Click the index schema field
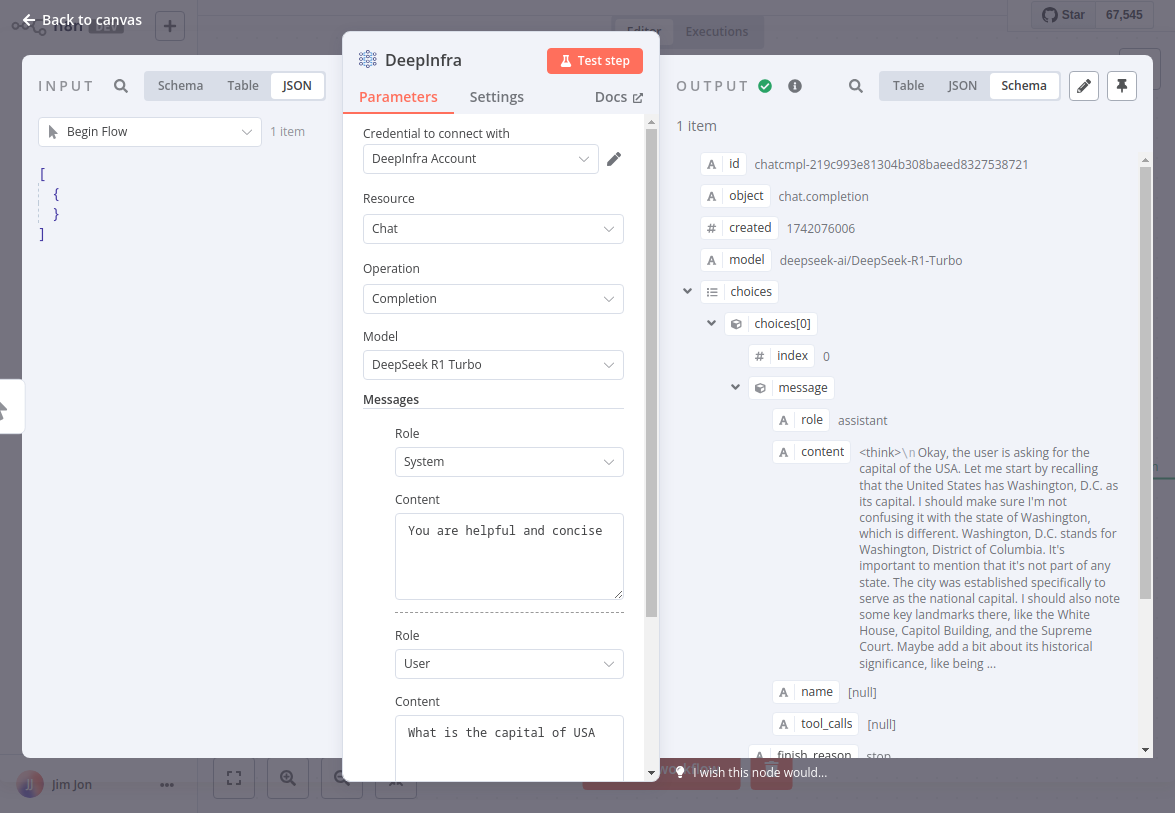 (x=782, y=356)
